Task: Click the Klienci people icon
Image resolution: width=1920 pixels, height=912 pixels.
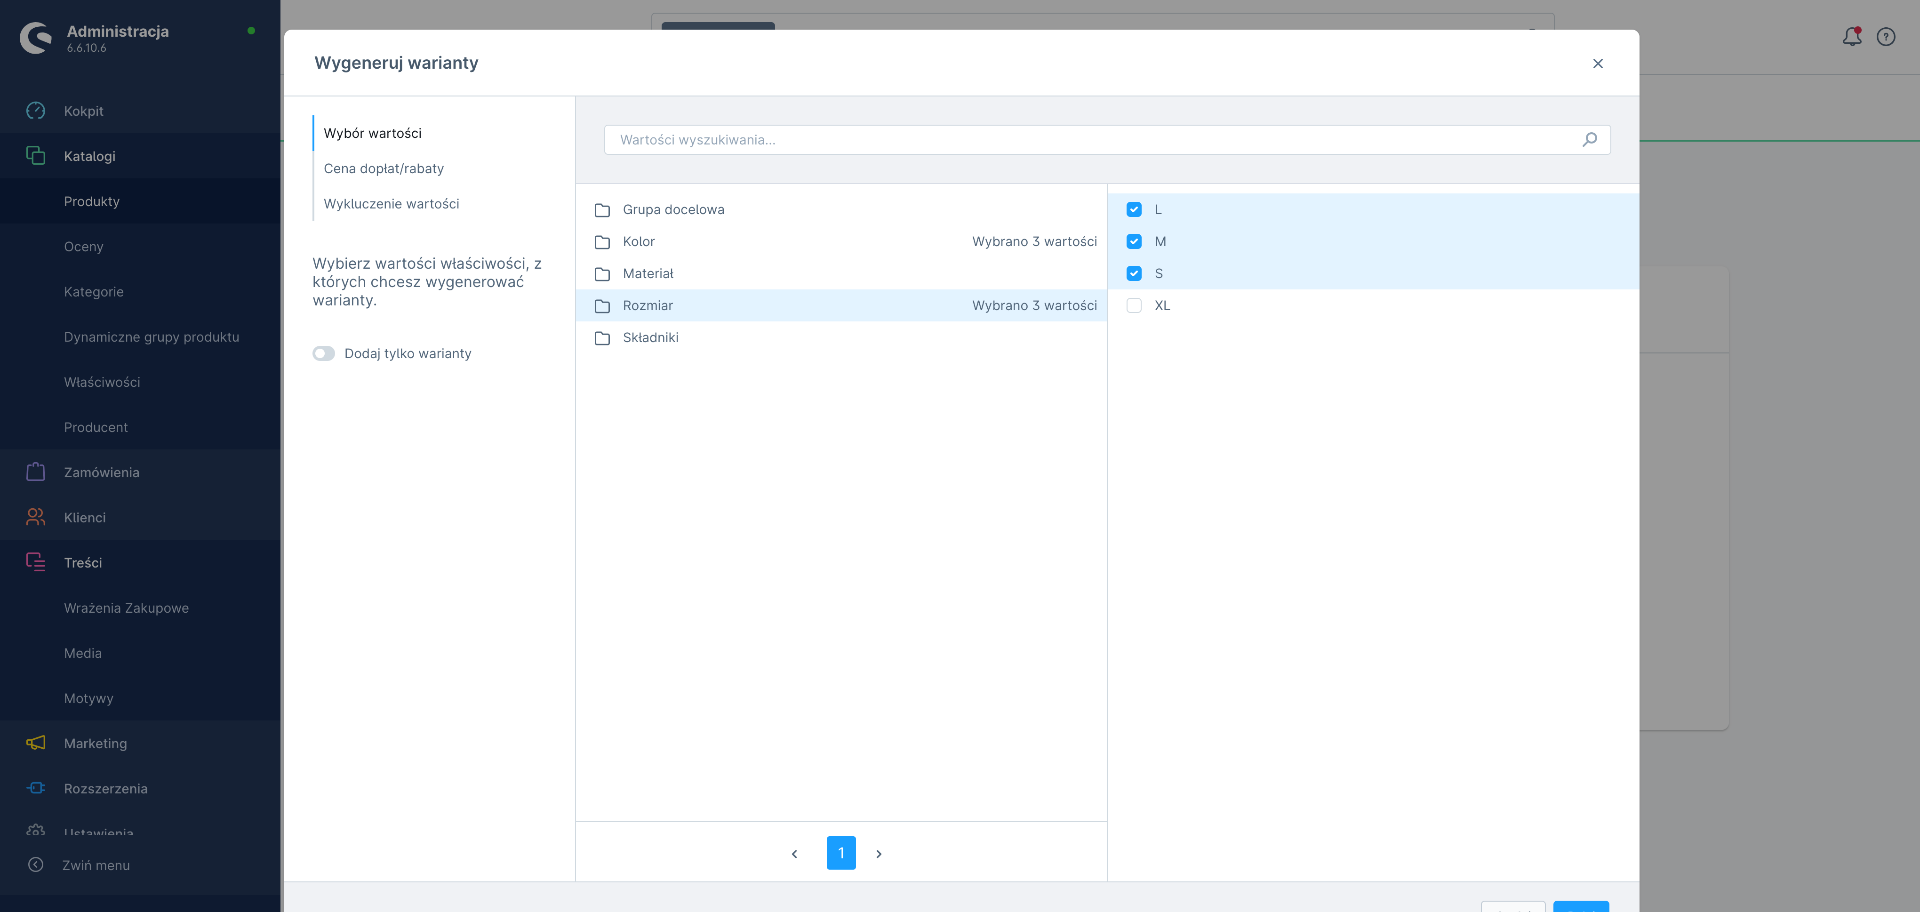Action: 36,517
